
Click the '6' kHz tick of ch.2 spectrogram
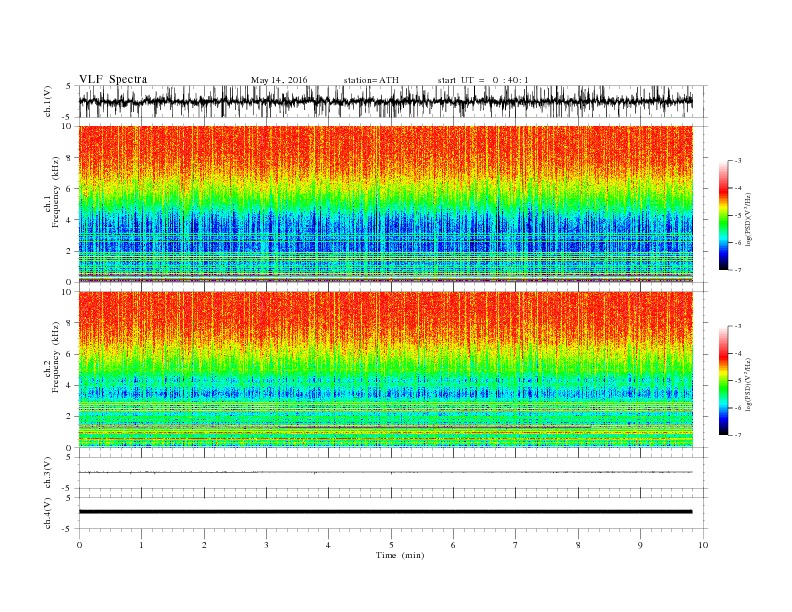point(69,354)
